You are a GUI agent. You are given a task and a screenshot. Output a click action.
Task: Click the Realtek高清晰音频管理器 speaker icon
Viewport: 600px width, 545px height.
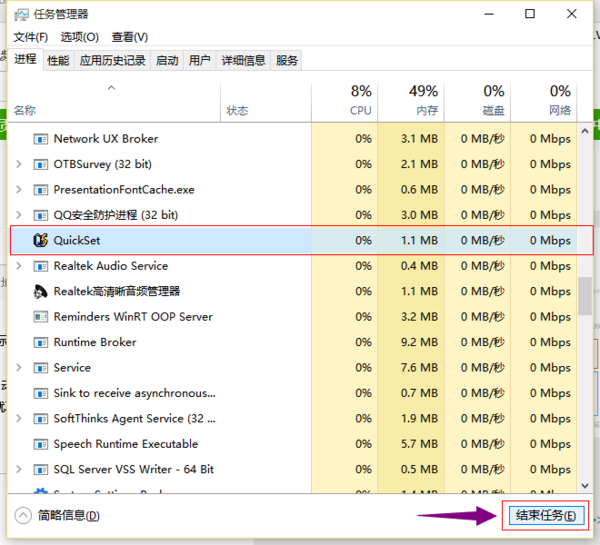41,292
